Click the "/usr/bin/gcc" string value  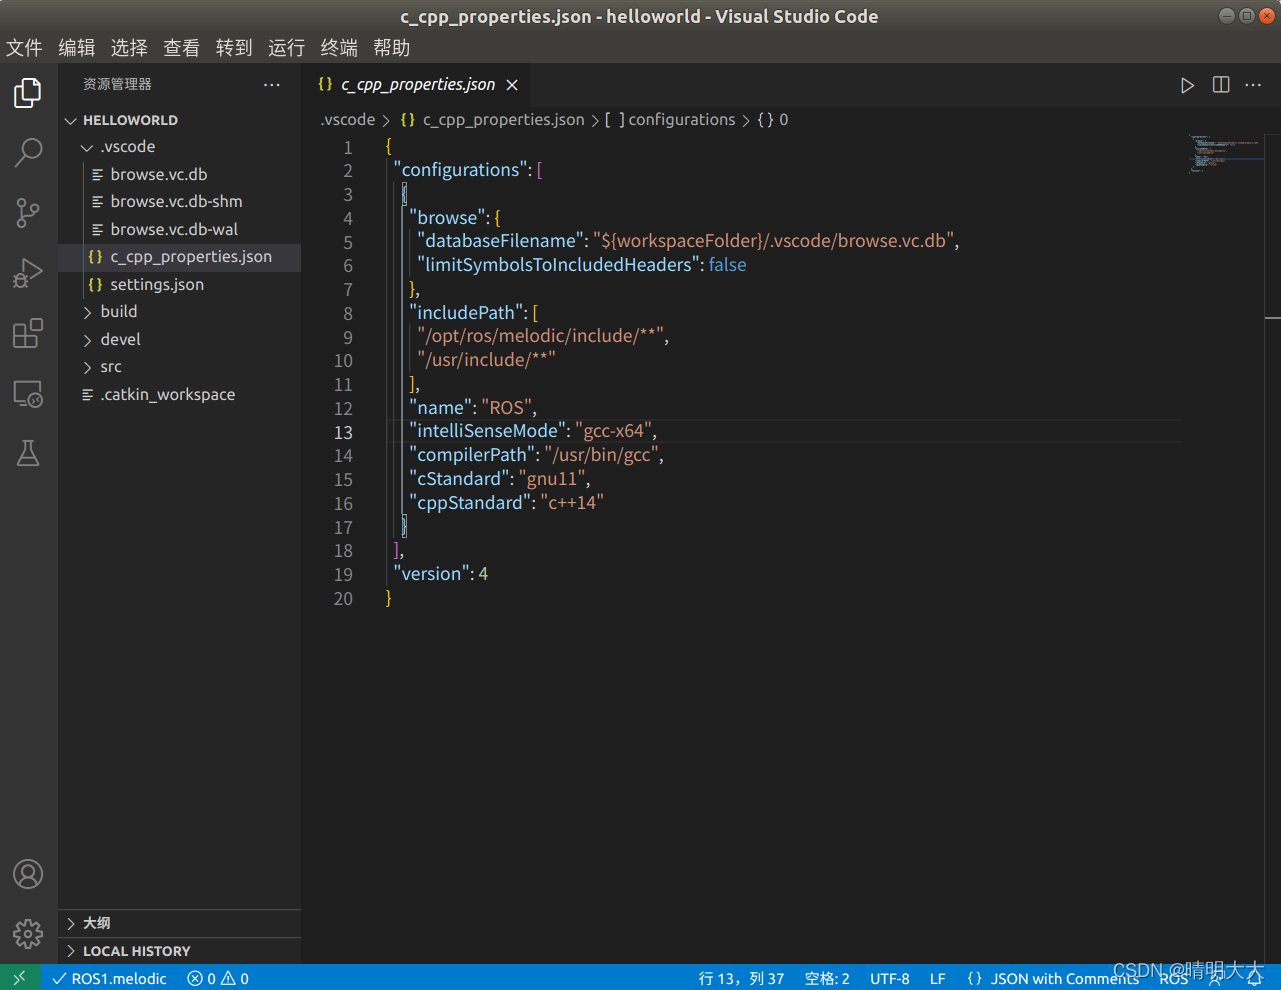pos(603,455)
